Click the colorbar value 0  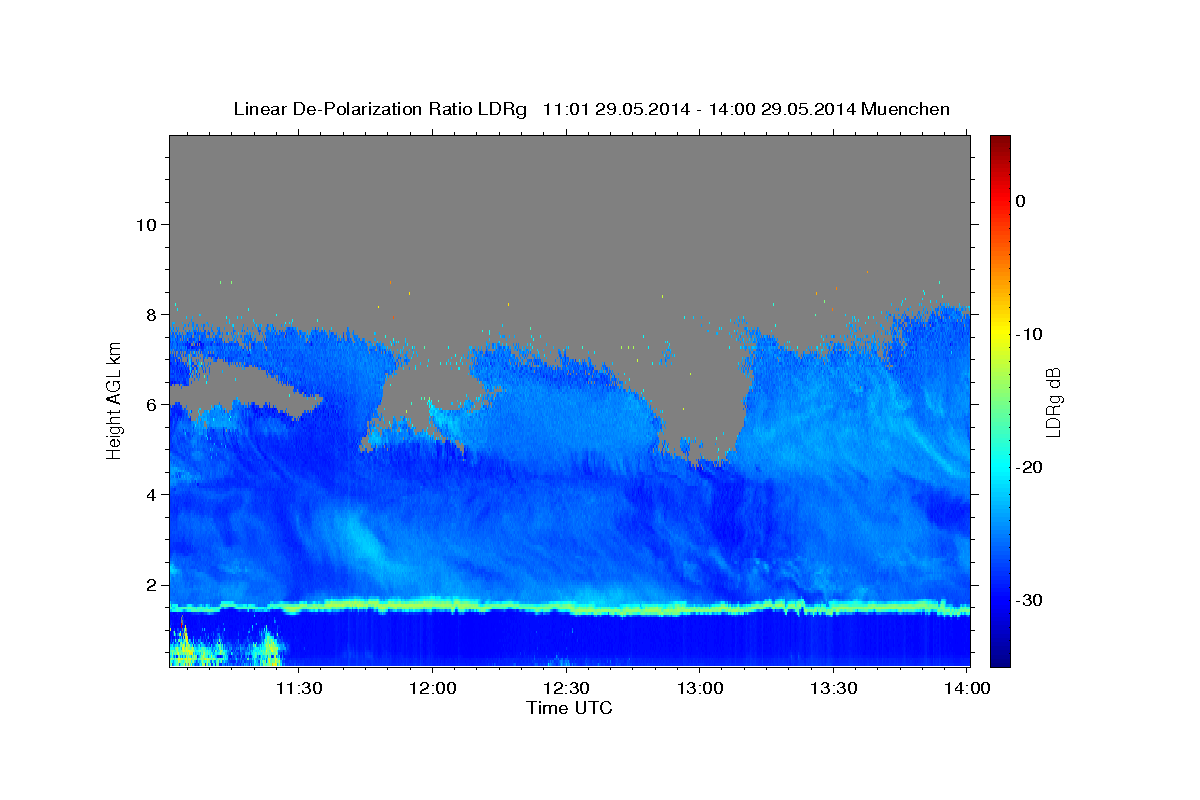(x=1020, y=201)
